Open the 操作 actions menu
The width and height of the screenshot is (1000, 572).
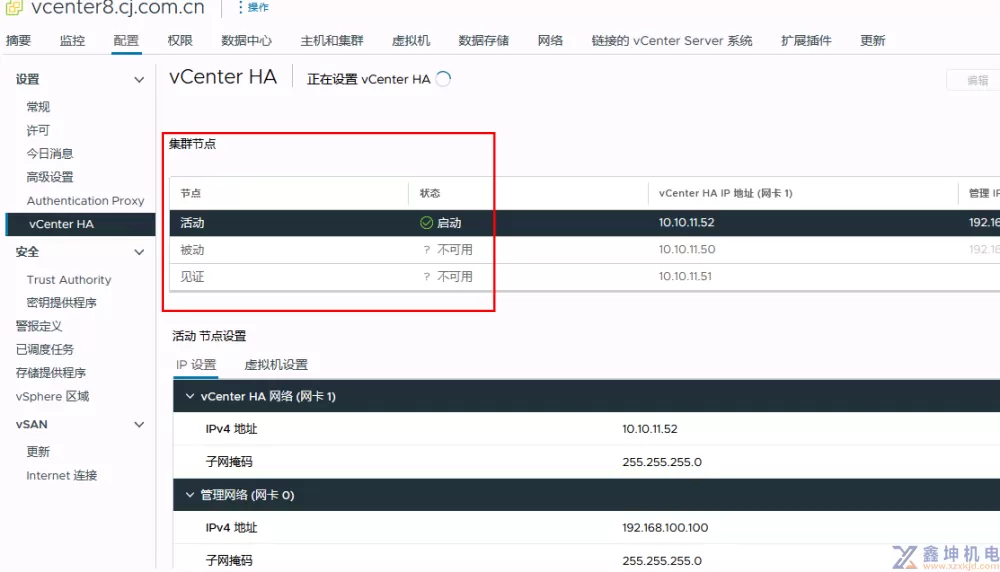point(253,8)
